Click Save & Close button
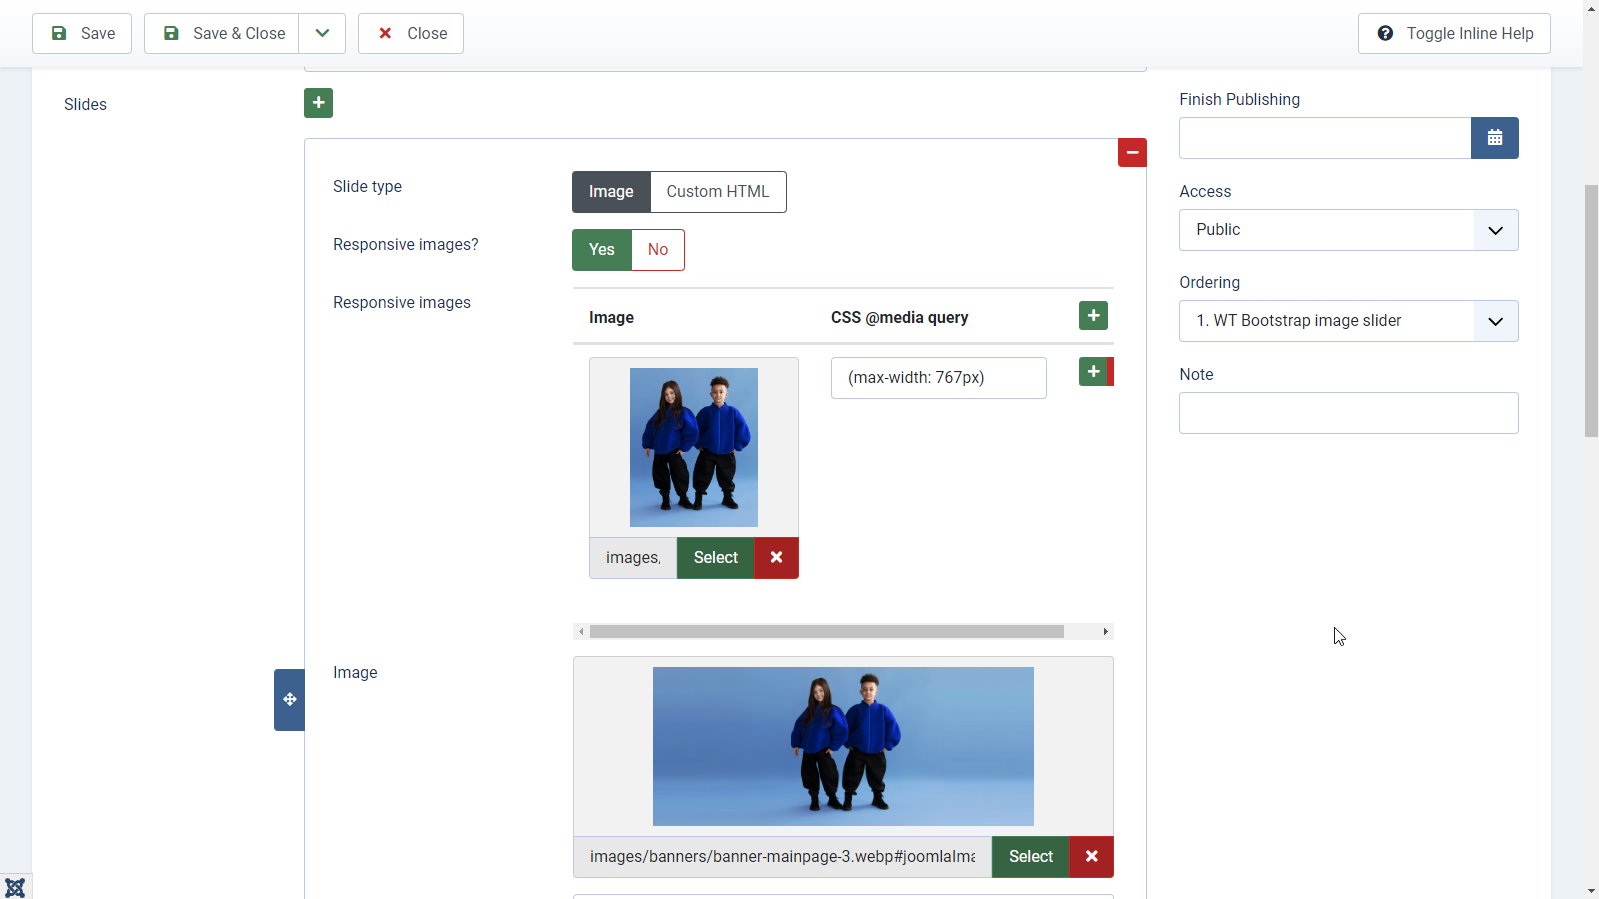1599x899 pixels. pos(222,33)
